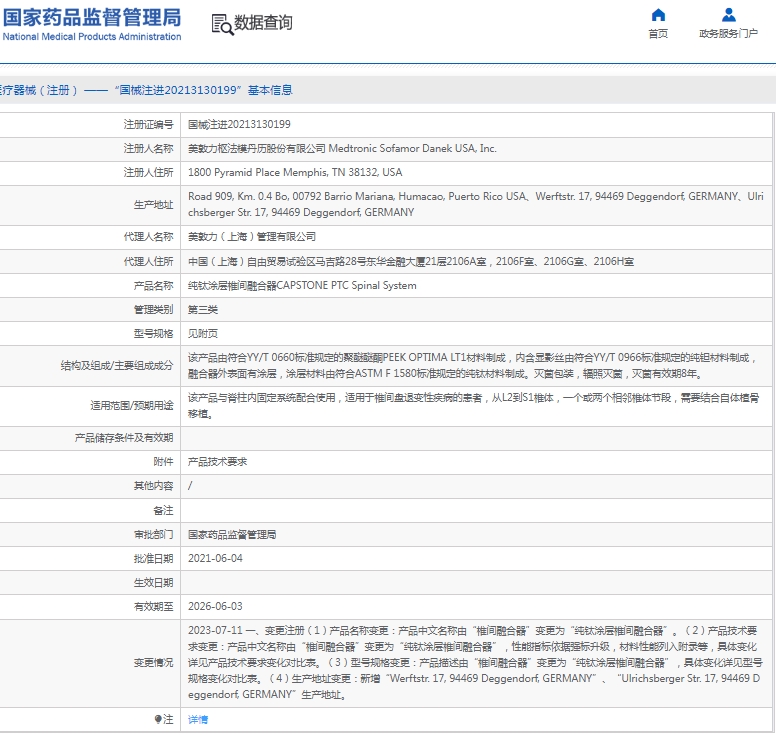Screen dimensions: 776x735
Task: Click production address Road 909 Humacao text
Action: point(476,204)
